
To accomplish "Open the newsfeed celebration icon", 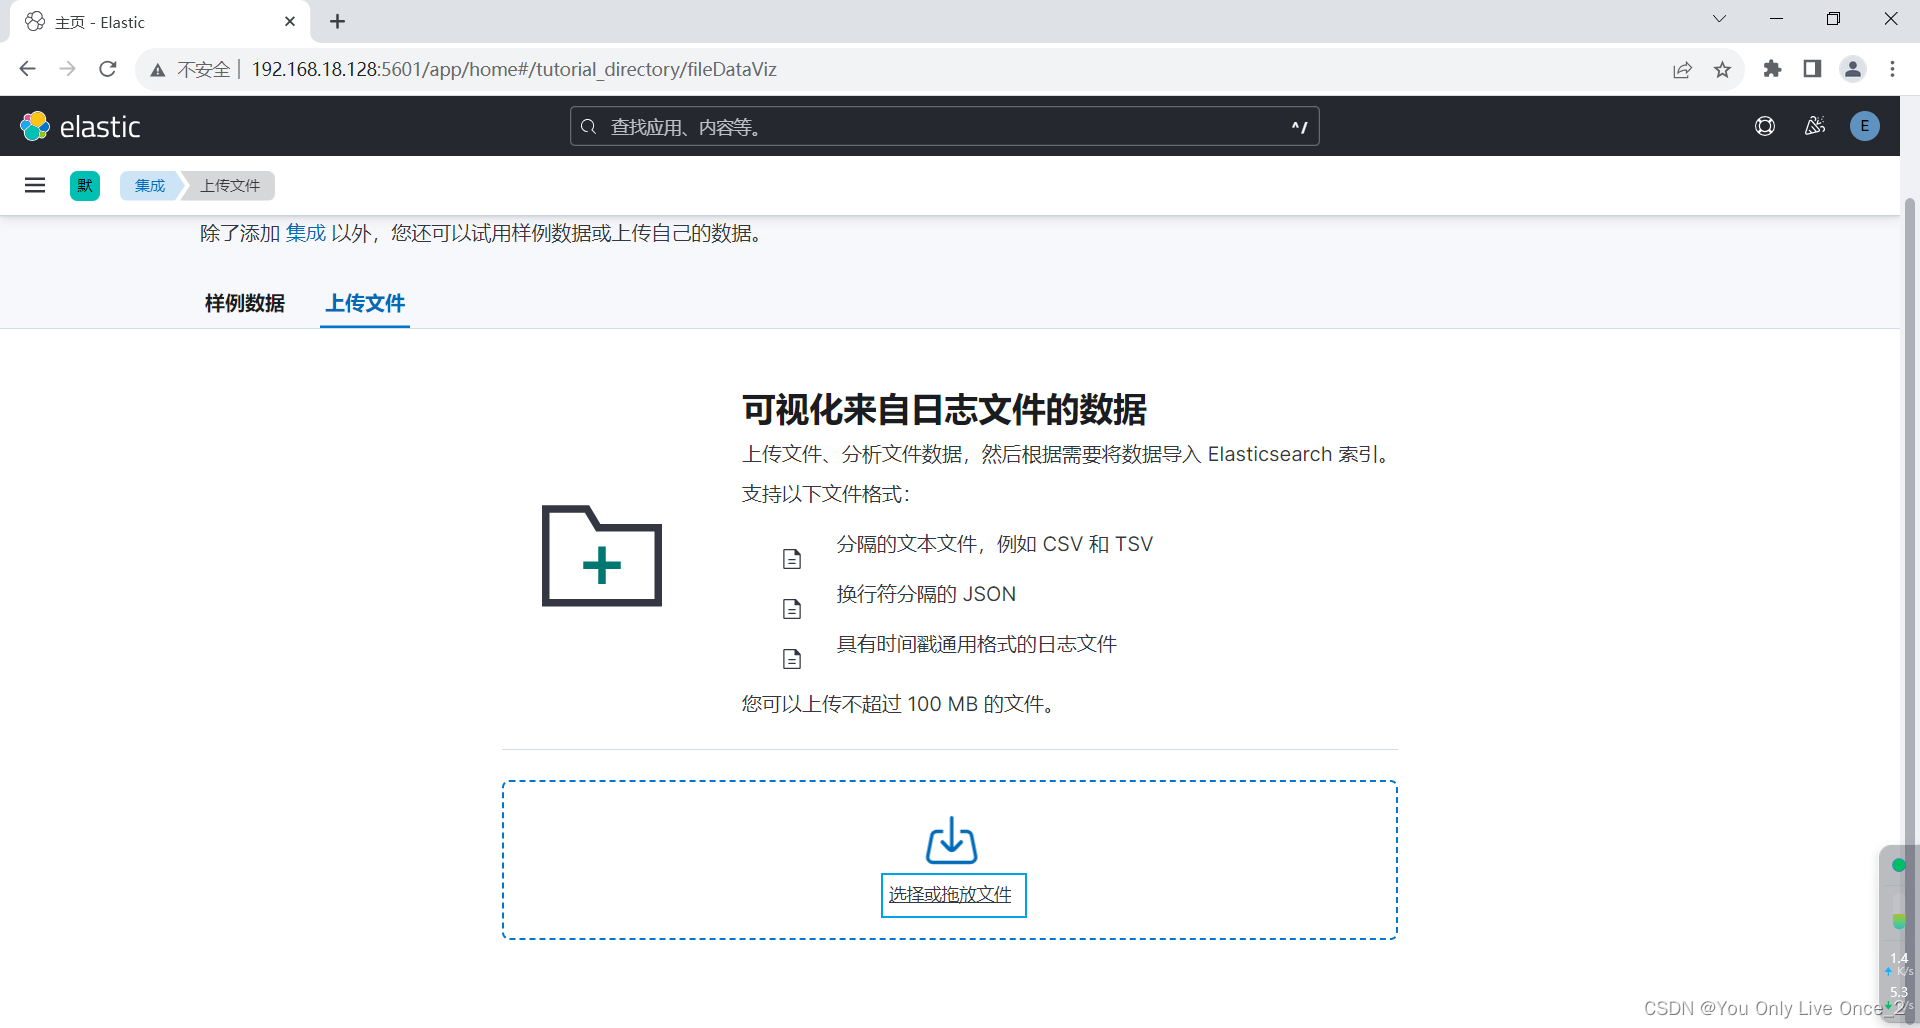I will click(x=1815, y=126).
